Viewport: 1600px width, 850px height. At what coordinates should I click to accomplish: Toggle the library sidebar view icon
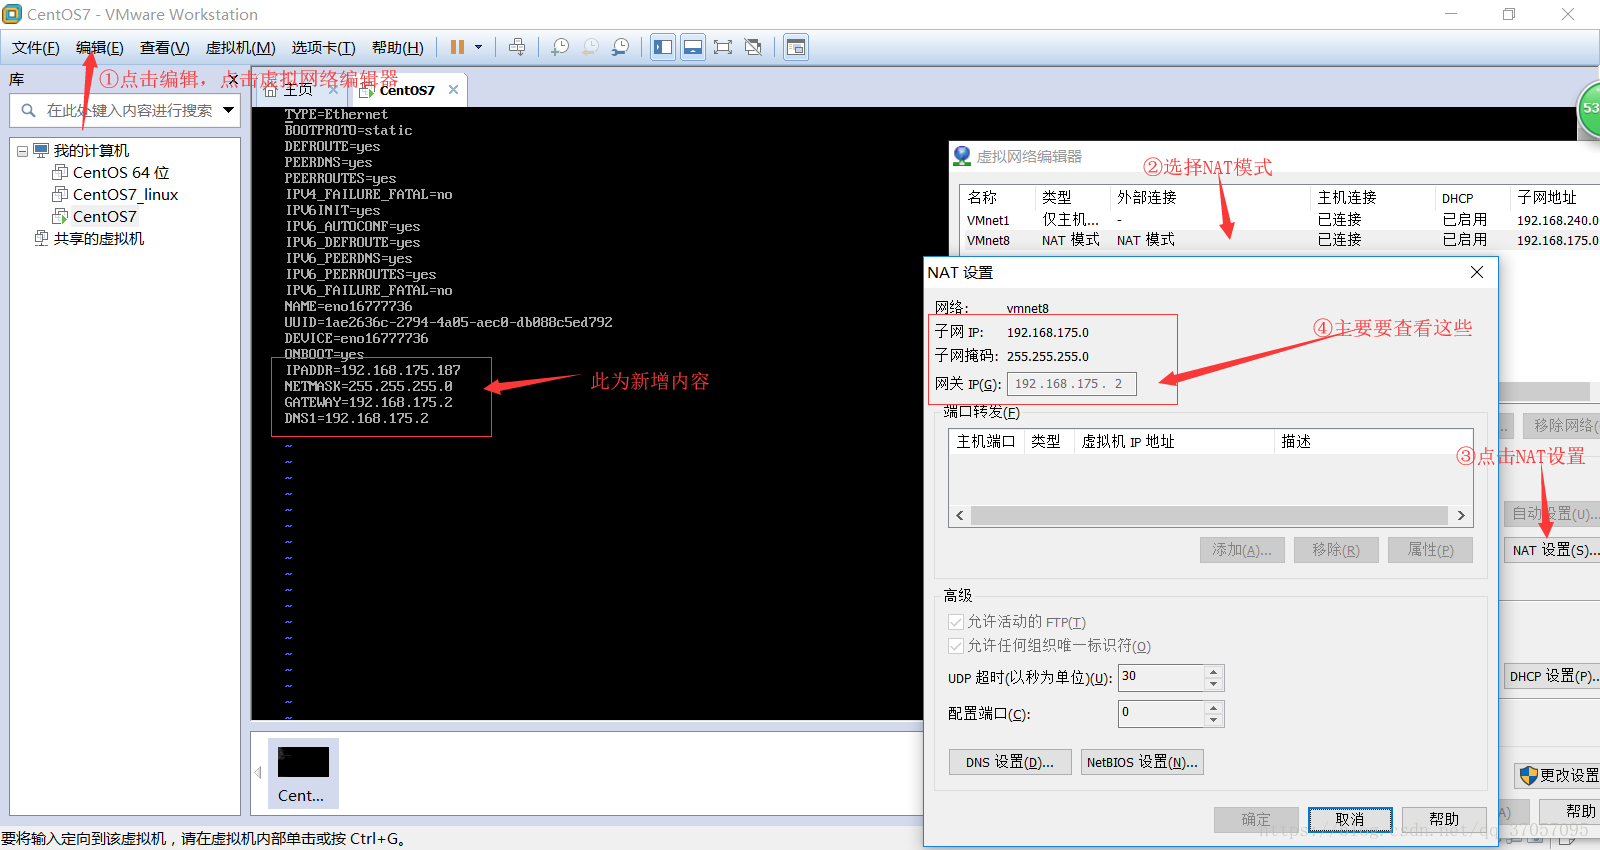click(663, 47)
